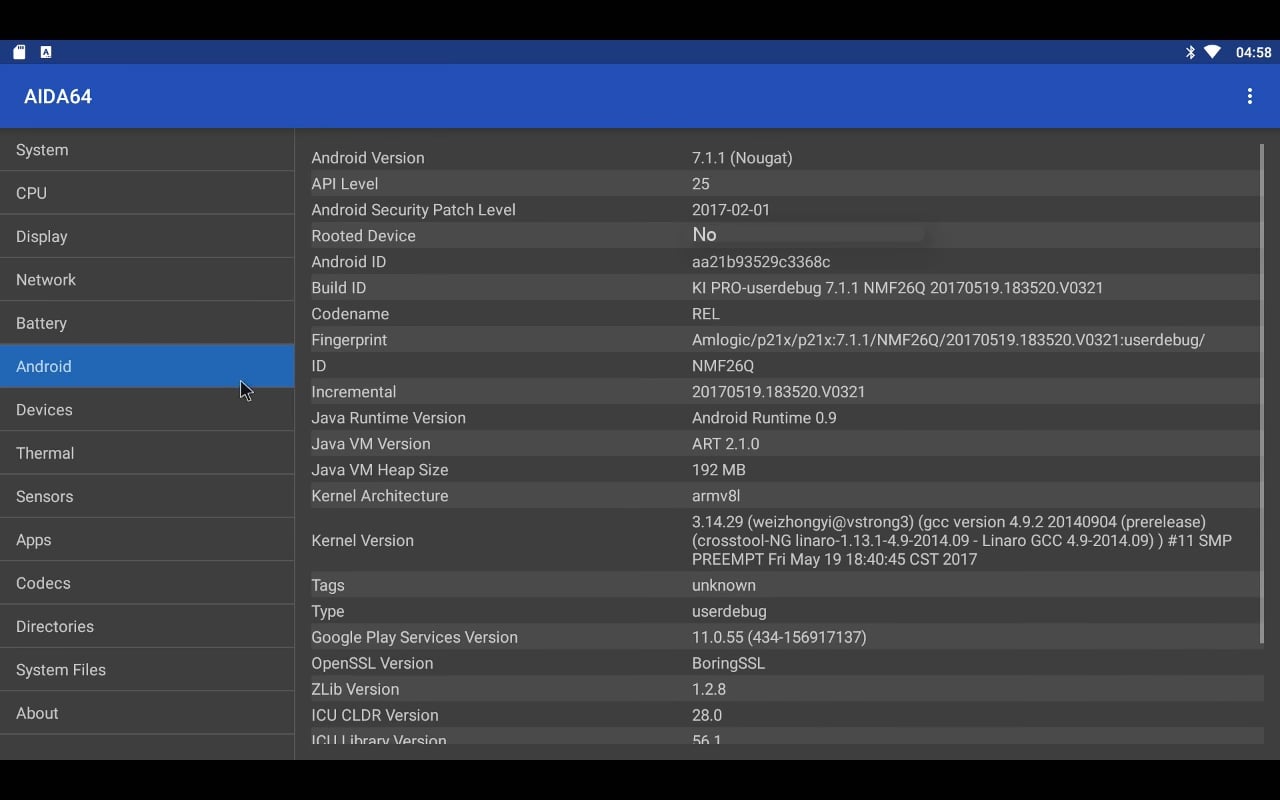This screenshot has width=1280, height=800.
Task: Select the Android Version row label
Action: (368, 158)
